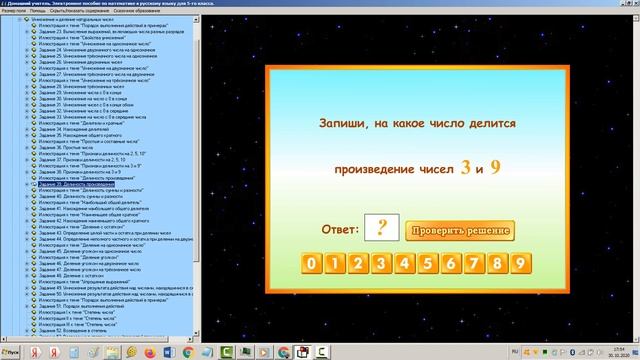Click Скрыть/показать содержание menu item
This screenshot has height=360, width=640.
79,11
